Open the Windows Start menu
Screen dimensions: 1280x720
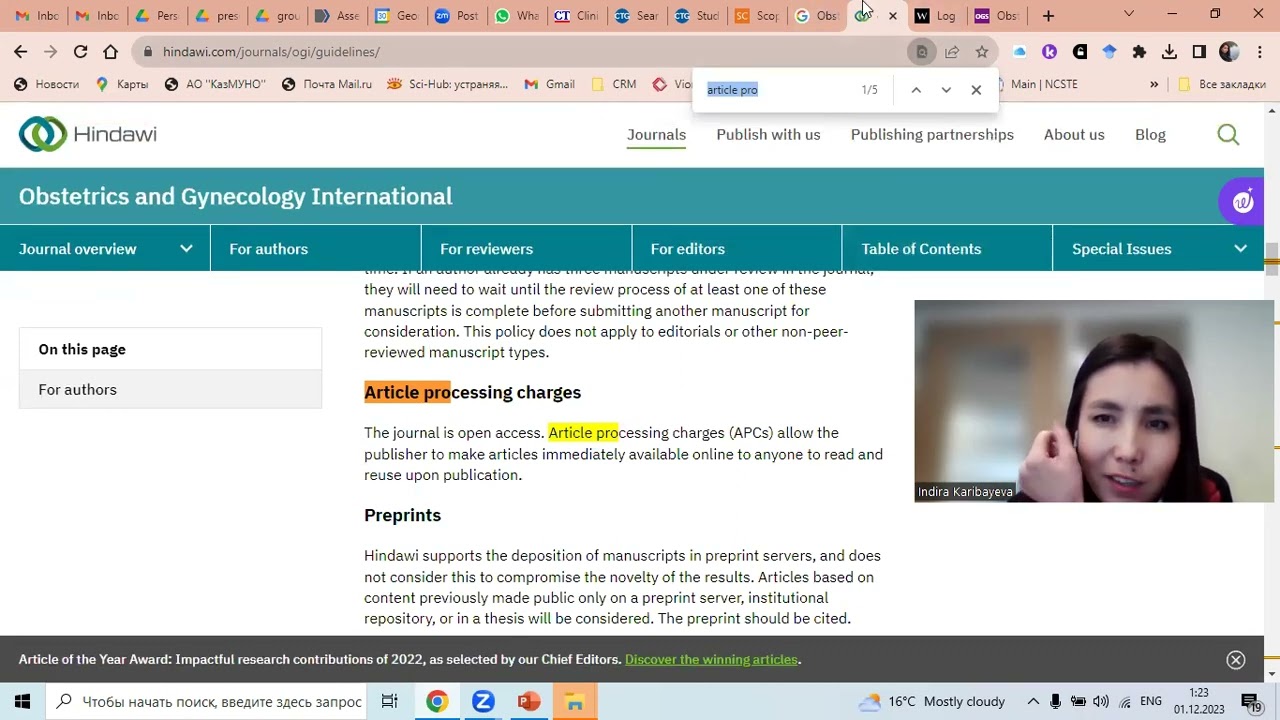pos(22,702)
